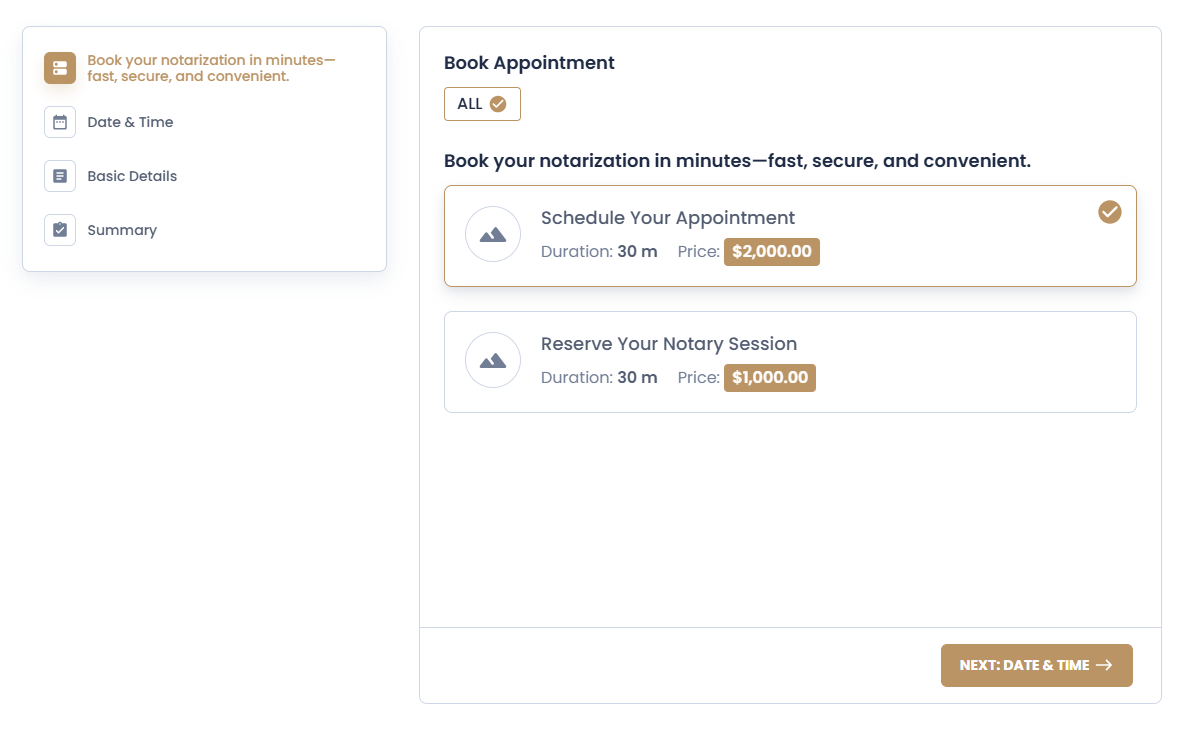Click the checkmark icon in the ALL chip

click(498, 104)
